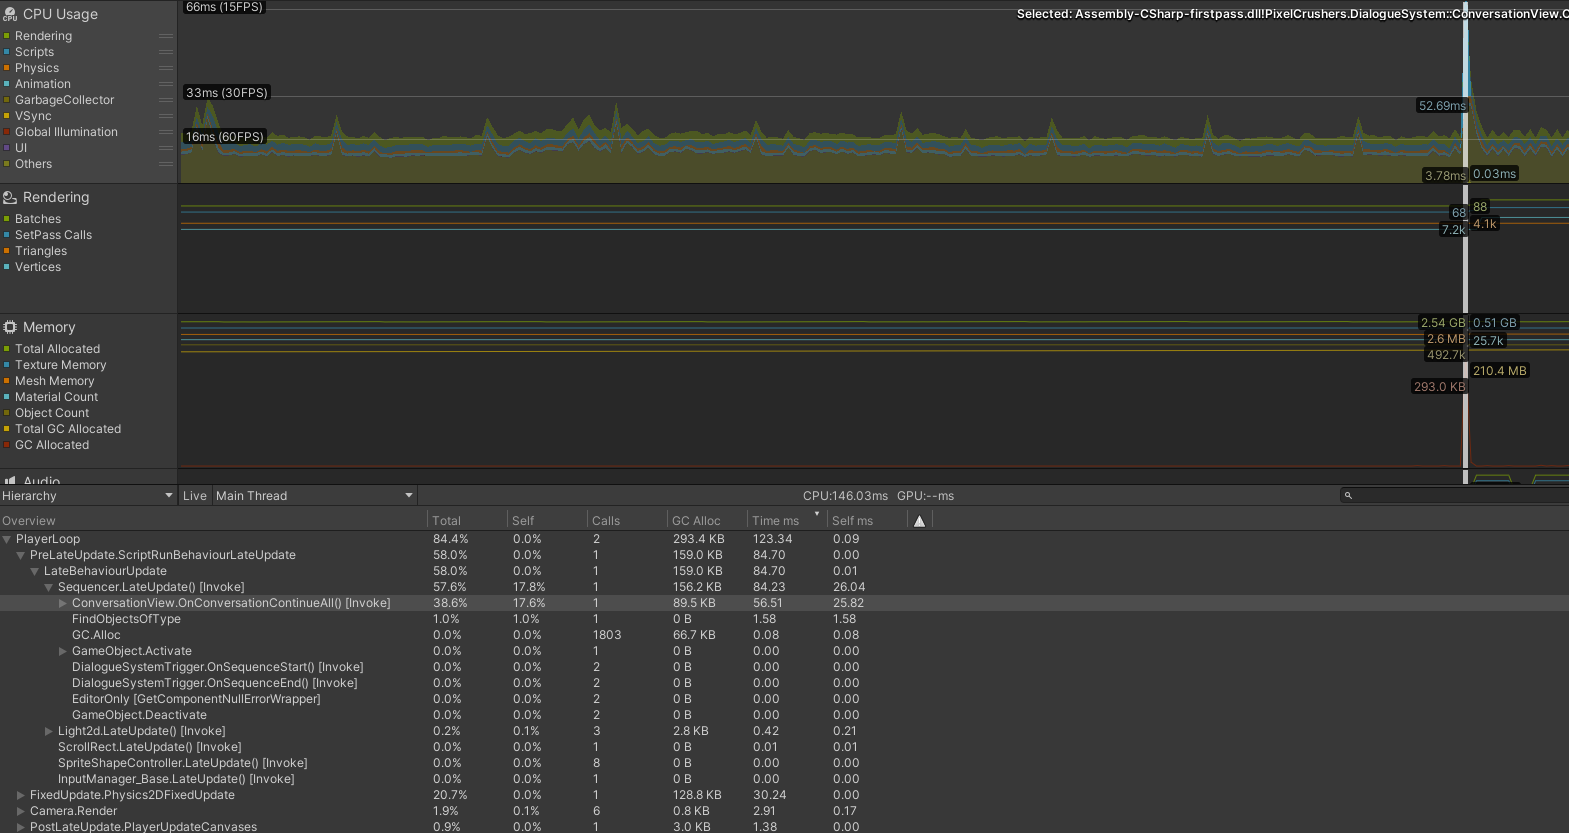1569x833 pixels.
Task: Toggle Total Allocated series visibility
Action: coord(7,349)
